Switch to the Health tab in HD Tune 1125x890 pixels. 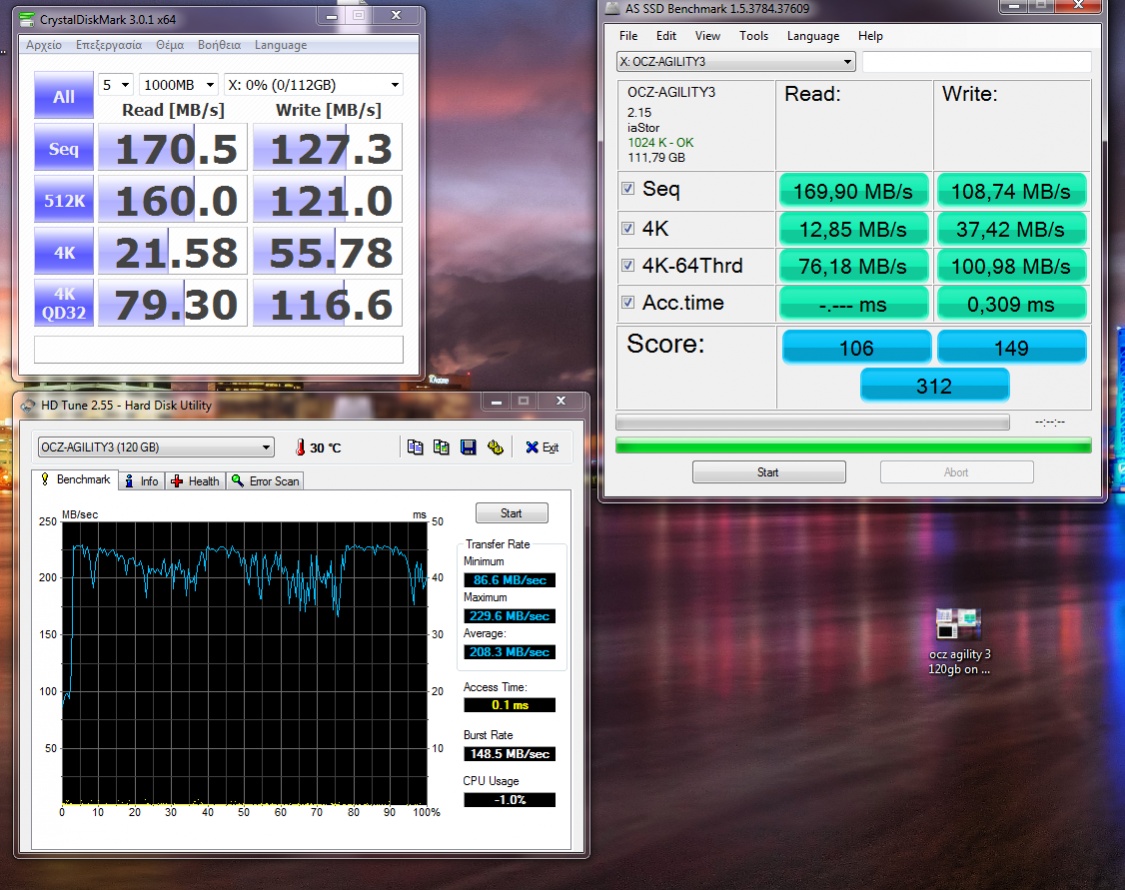pyautogui.click(x=196, y=481)
